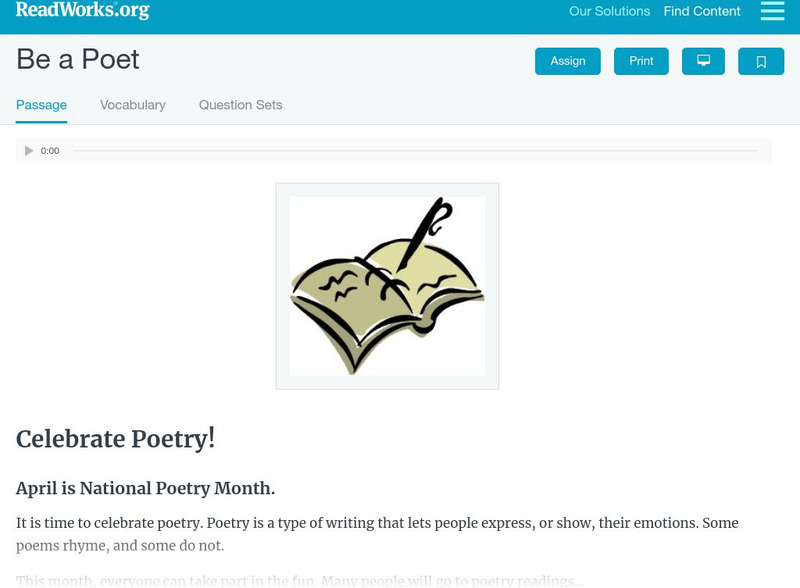Viewport: 800px width, 588px height.
Task: Select the bookmark ribbon icon
Action: [x=761, y=61]
